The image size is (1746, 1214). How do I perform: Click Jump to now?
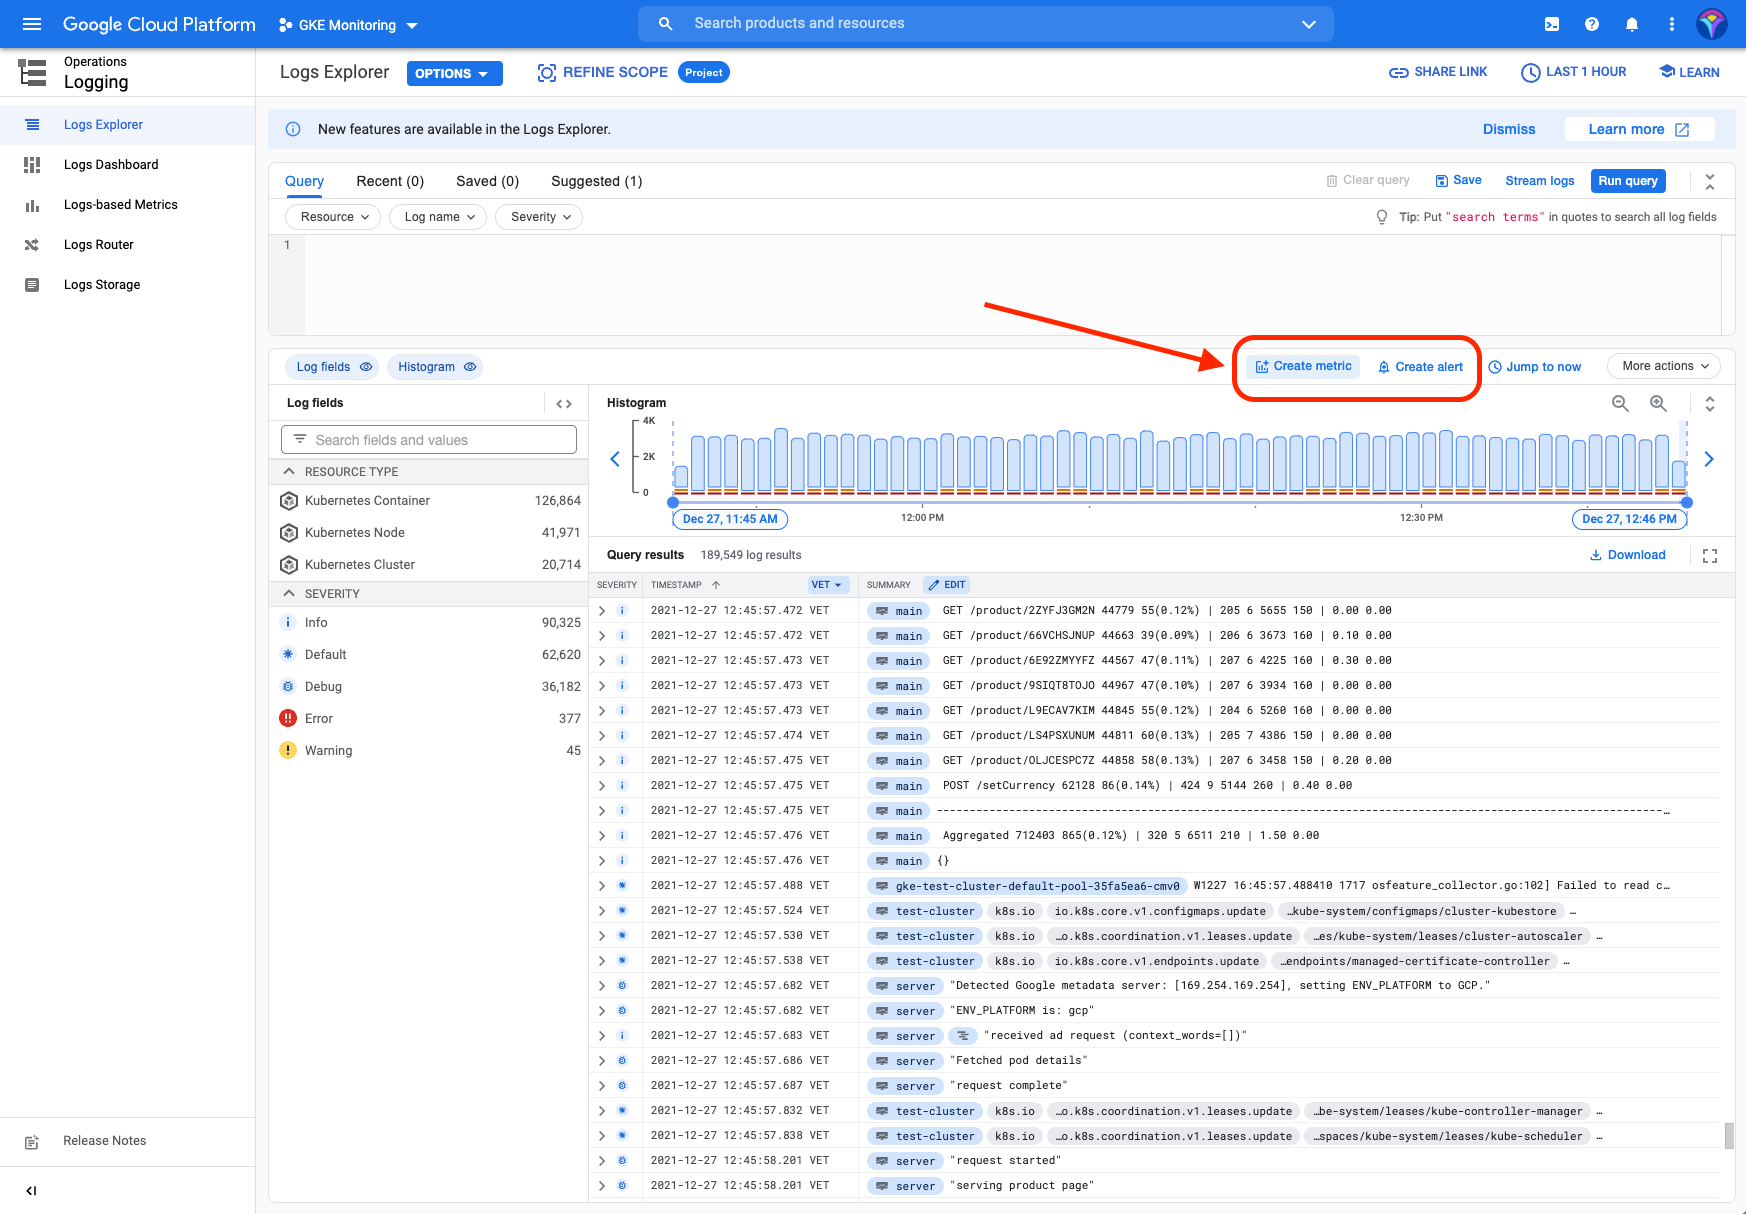[x=1535, y=367]
